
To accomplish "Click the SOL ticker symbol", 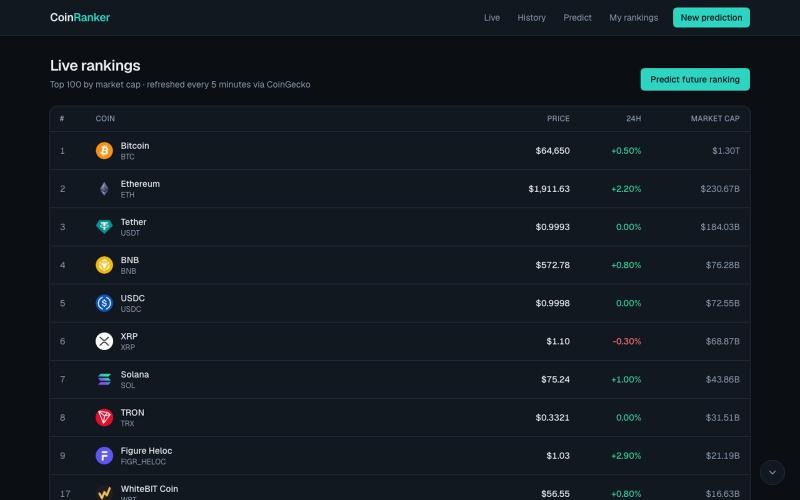I will [x=128, y=385].
